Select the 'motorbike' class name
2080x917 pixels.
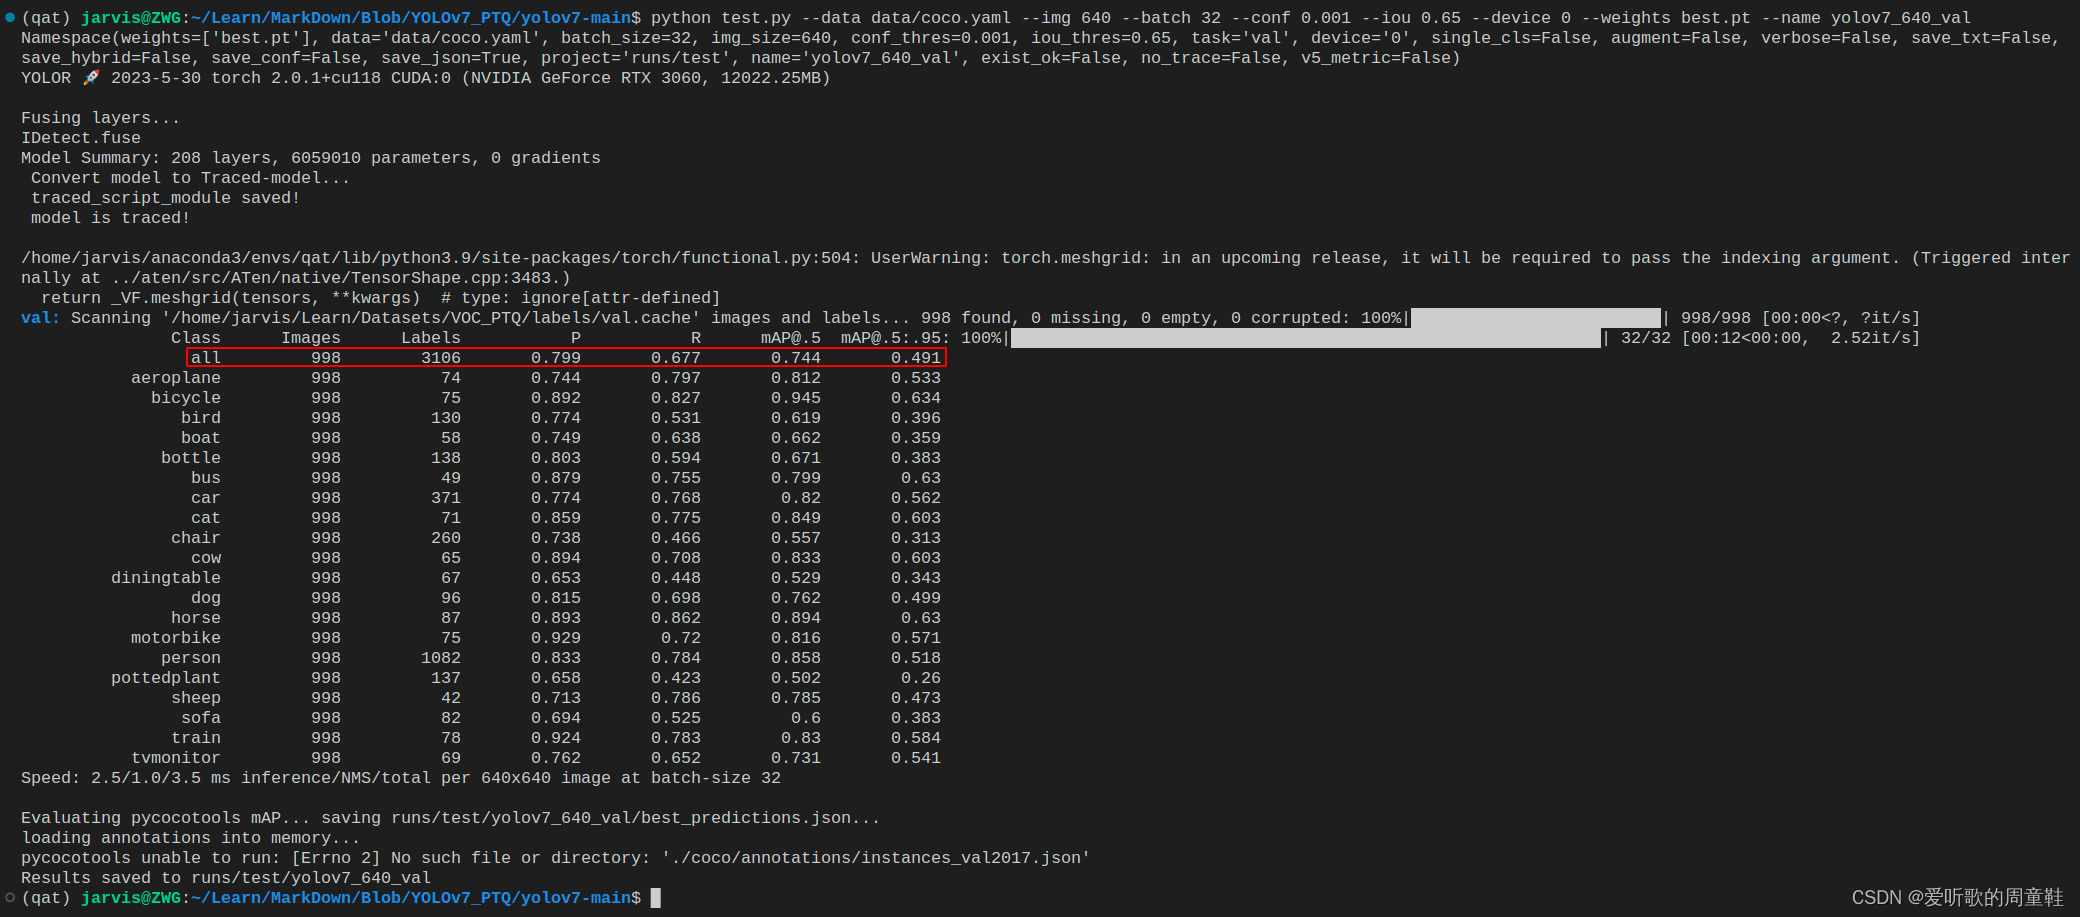[x=176, y=638]
